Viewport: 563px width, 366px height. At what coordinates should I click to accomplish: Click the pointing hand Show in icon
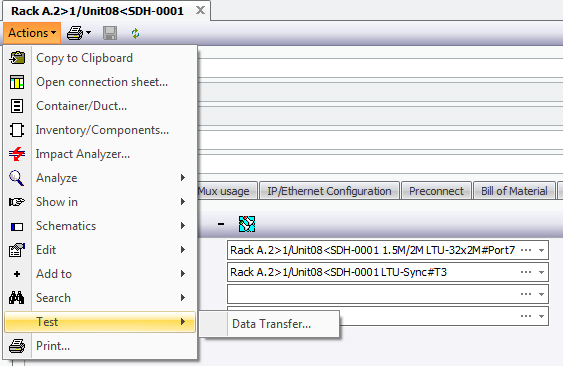[x=17, y=202]
